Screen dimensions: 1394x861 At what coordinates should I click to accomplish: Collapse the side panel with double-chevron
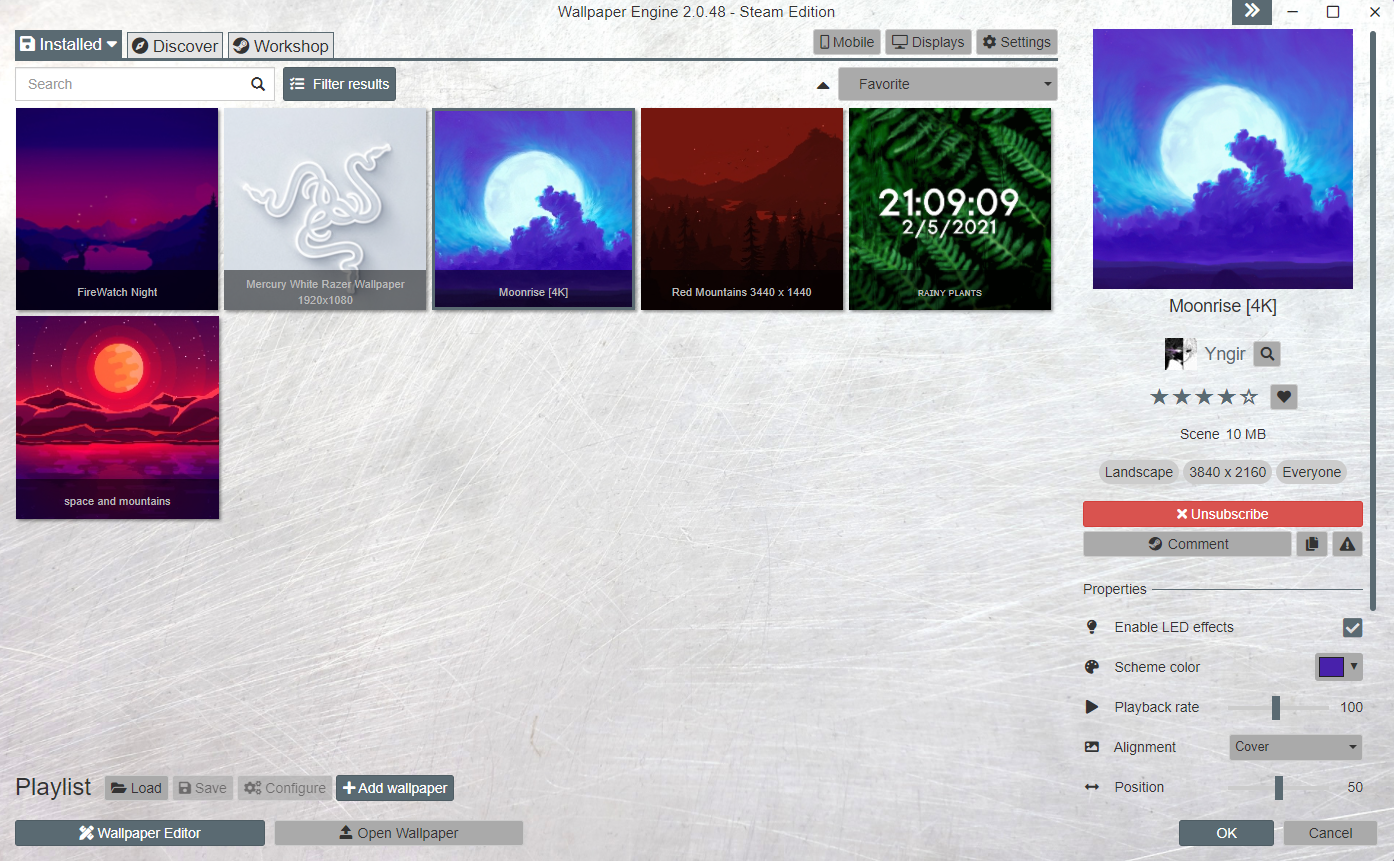tap(1251, 12)
